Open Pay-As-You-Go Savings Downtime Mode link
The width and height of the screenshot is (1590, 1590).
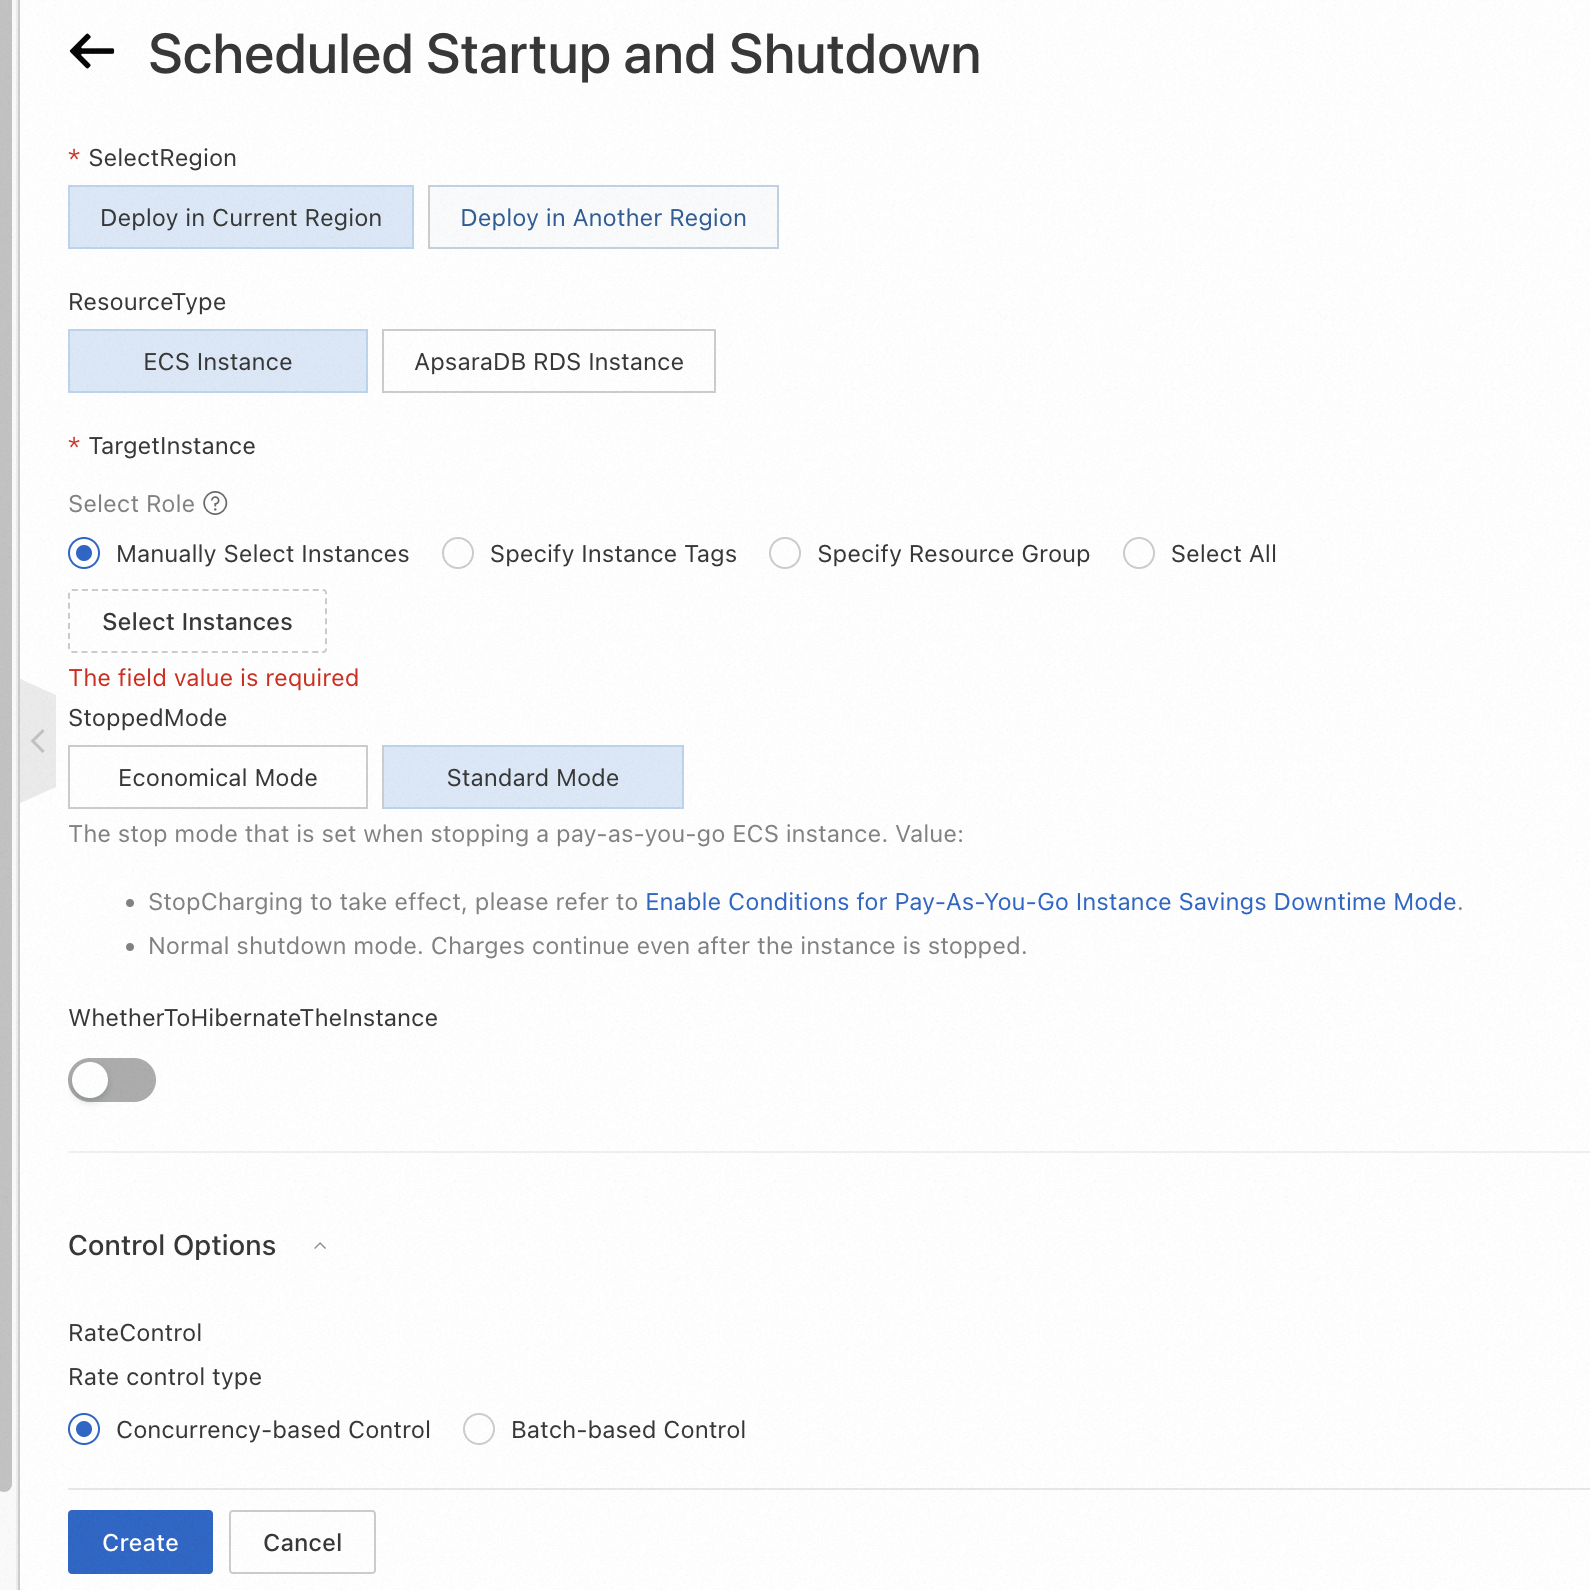[x=1050, y=902]
